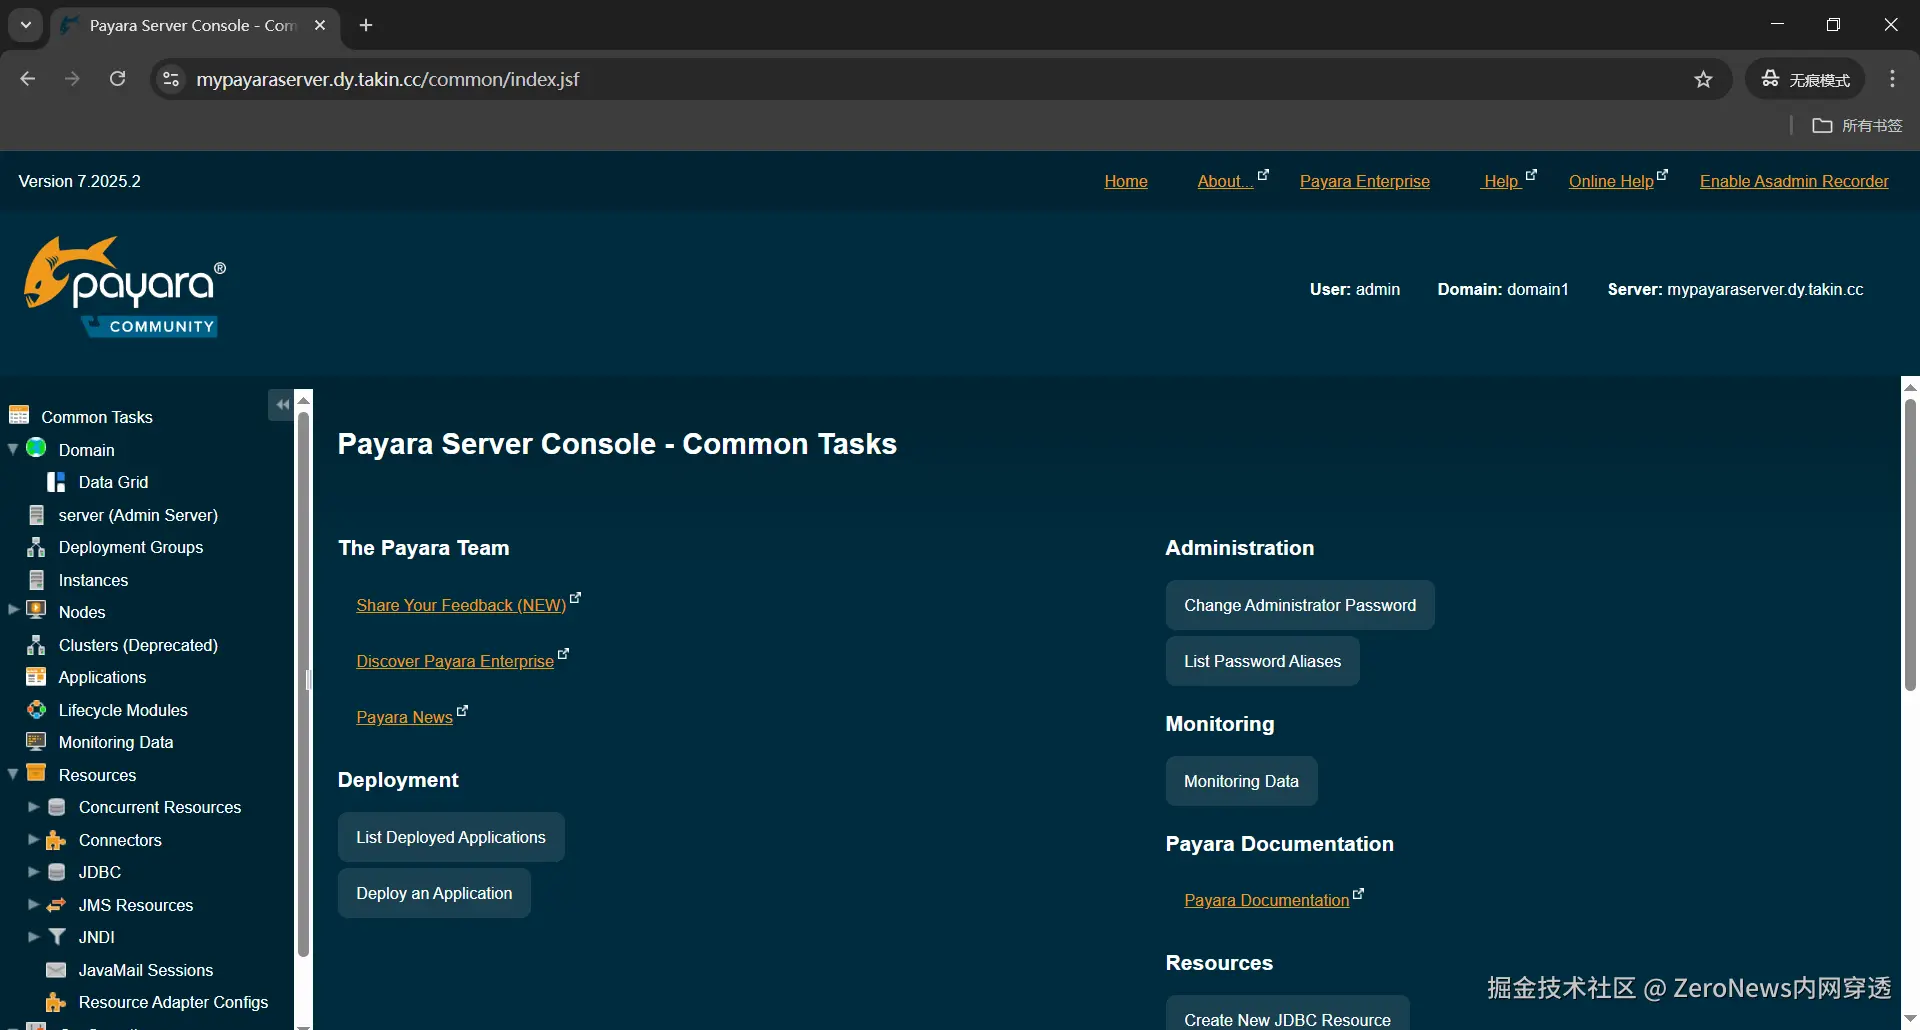
Task: Click the Lifecycle Modules icon
Action: pyautogui.click(x=37, y=710)
